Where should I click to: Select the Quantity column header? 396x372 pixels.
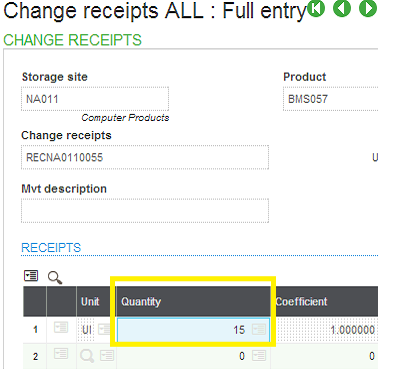point(193,301)
